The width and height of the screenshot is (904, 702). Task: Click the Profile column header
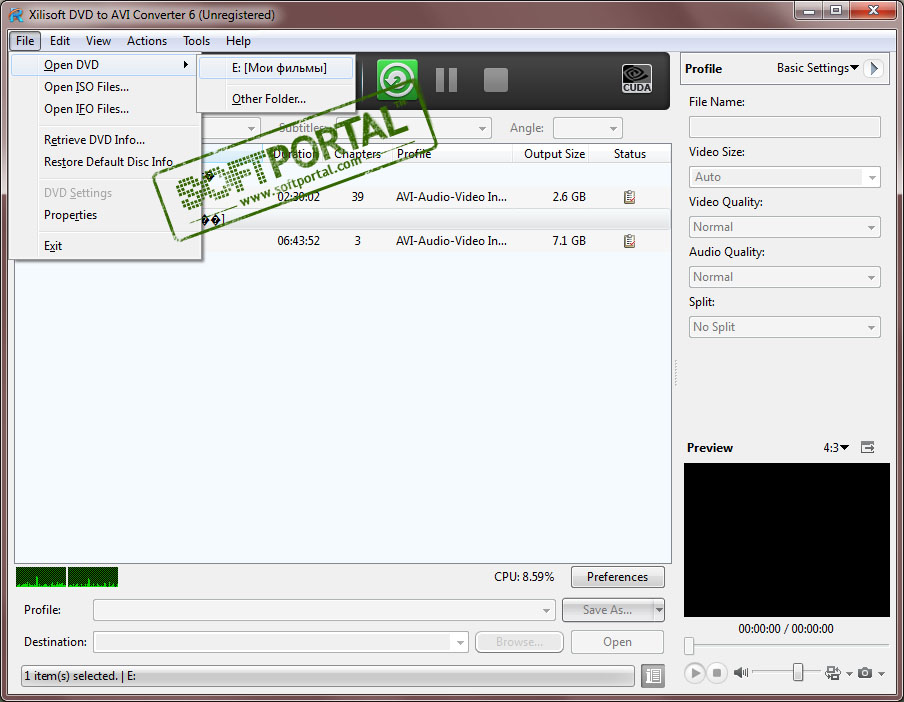coord(453,154)
